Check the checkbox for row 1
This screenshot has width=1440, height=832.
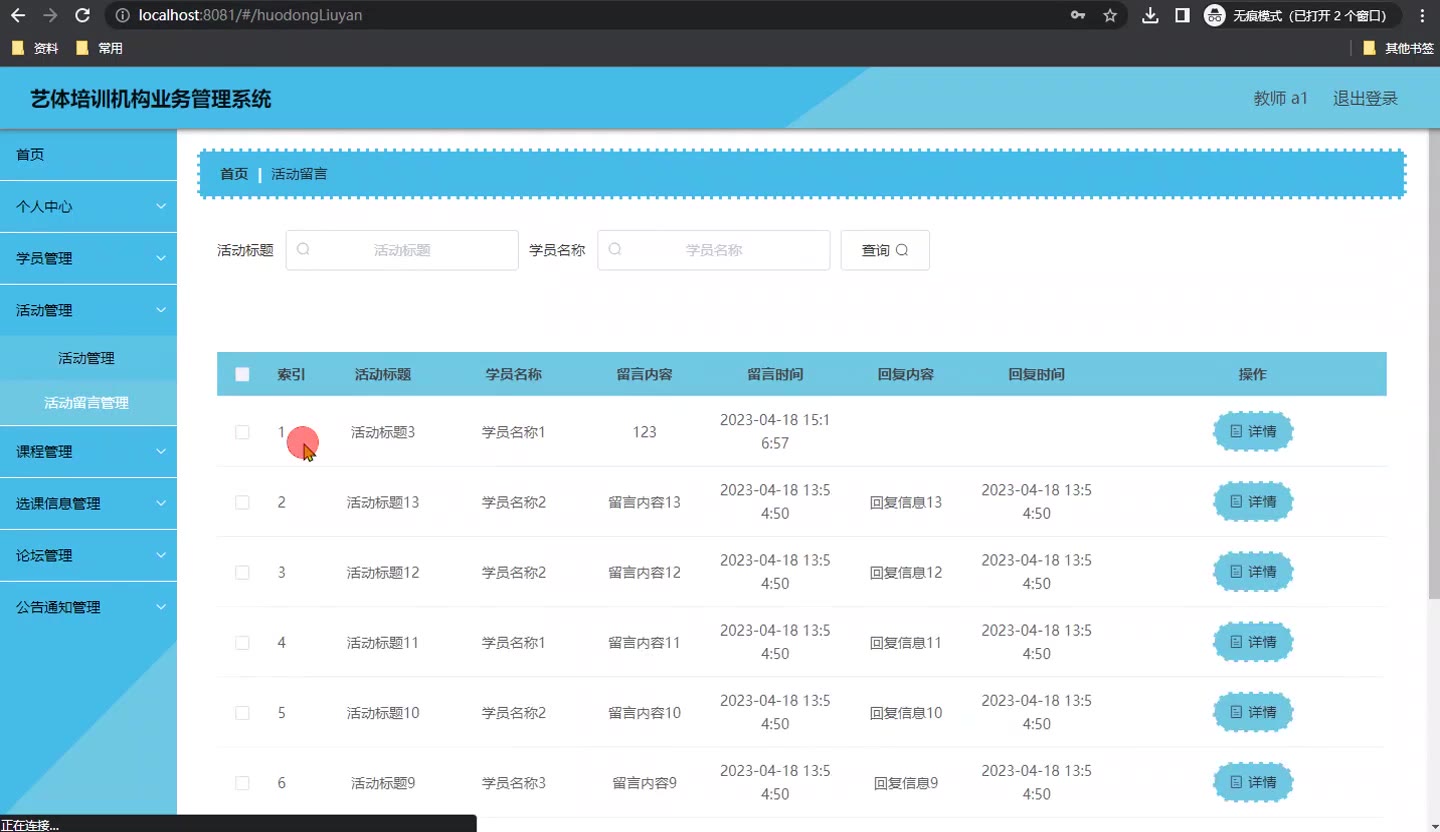(242, 432)
